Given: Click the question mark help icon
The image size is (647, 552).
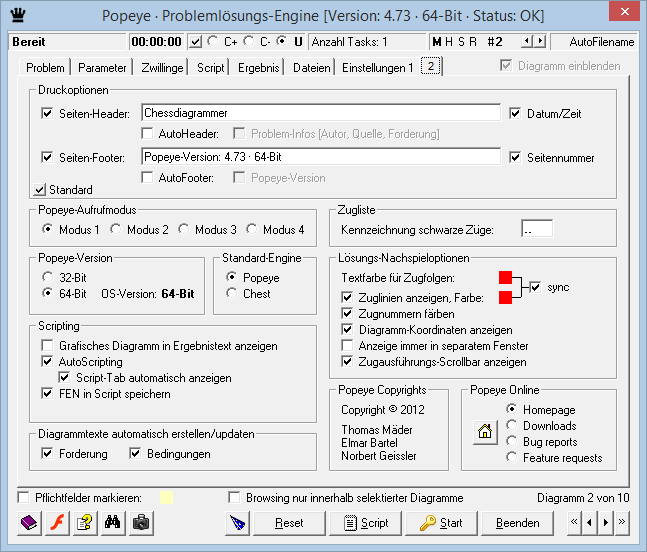Looking at the screenshot, I should [x=85, y=523].
